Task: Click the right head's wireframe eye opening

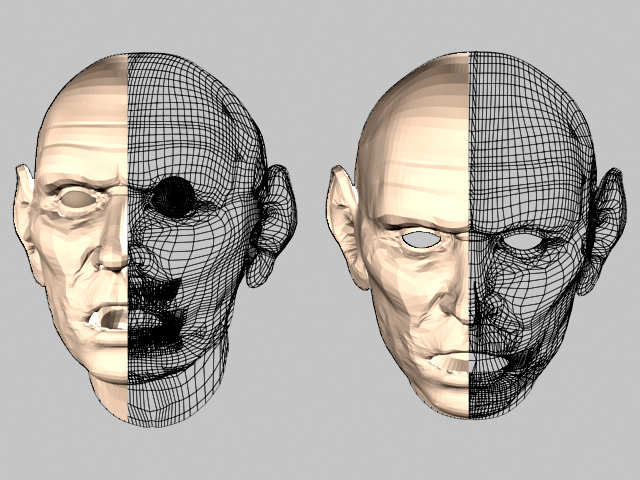Action: [522, 240]
